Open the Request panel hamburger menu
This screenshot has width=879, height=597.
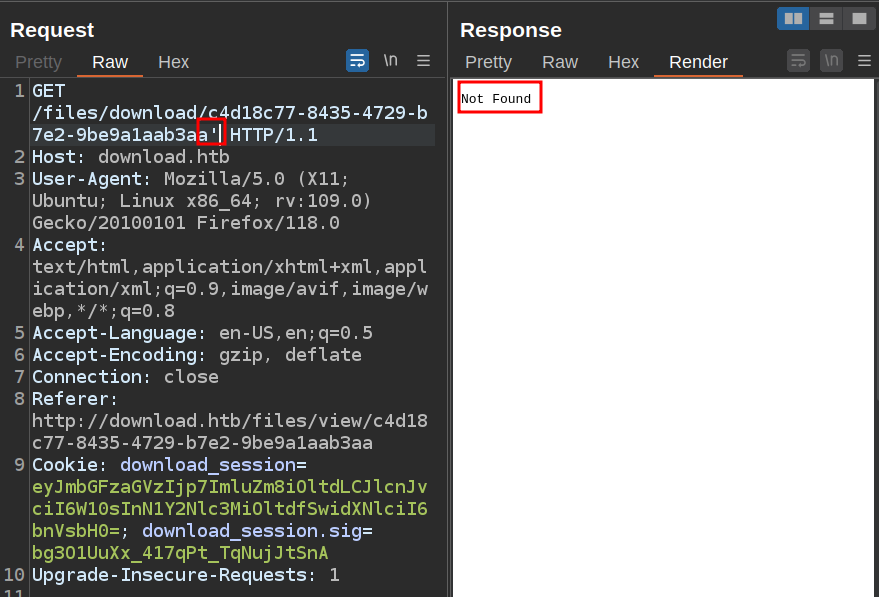coord(424,61)
